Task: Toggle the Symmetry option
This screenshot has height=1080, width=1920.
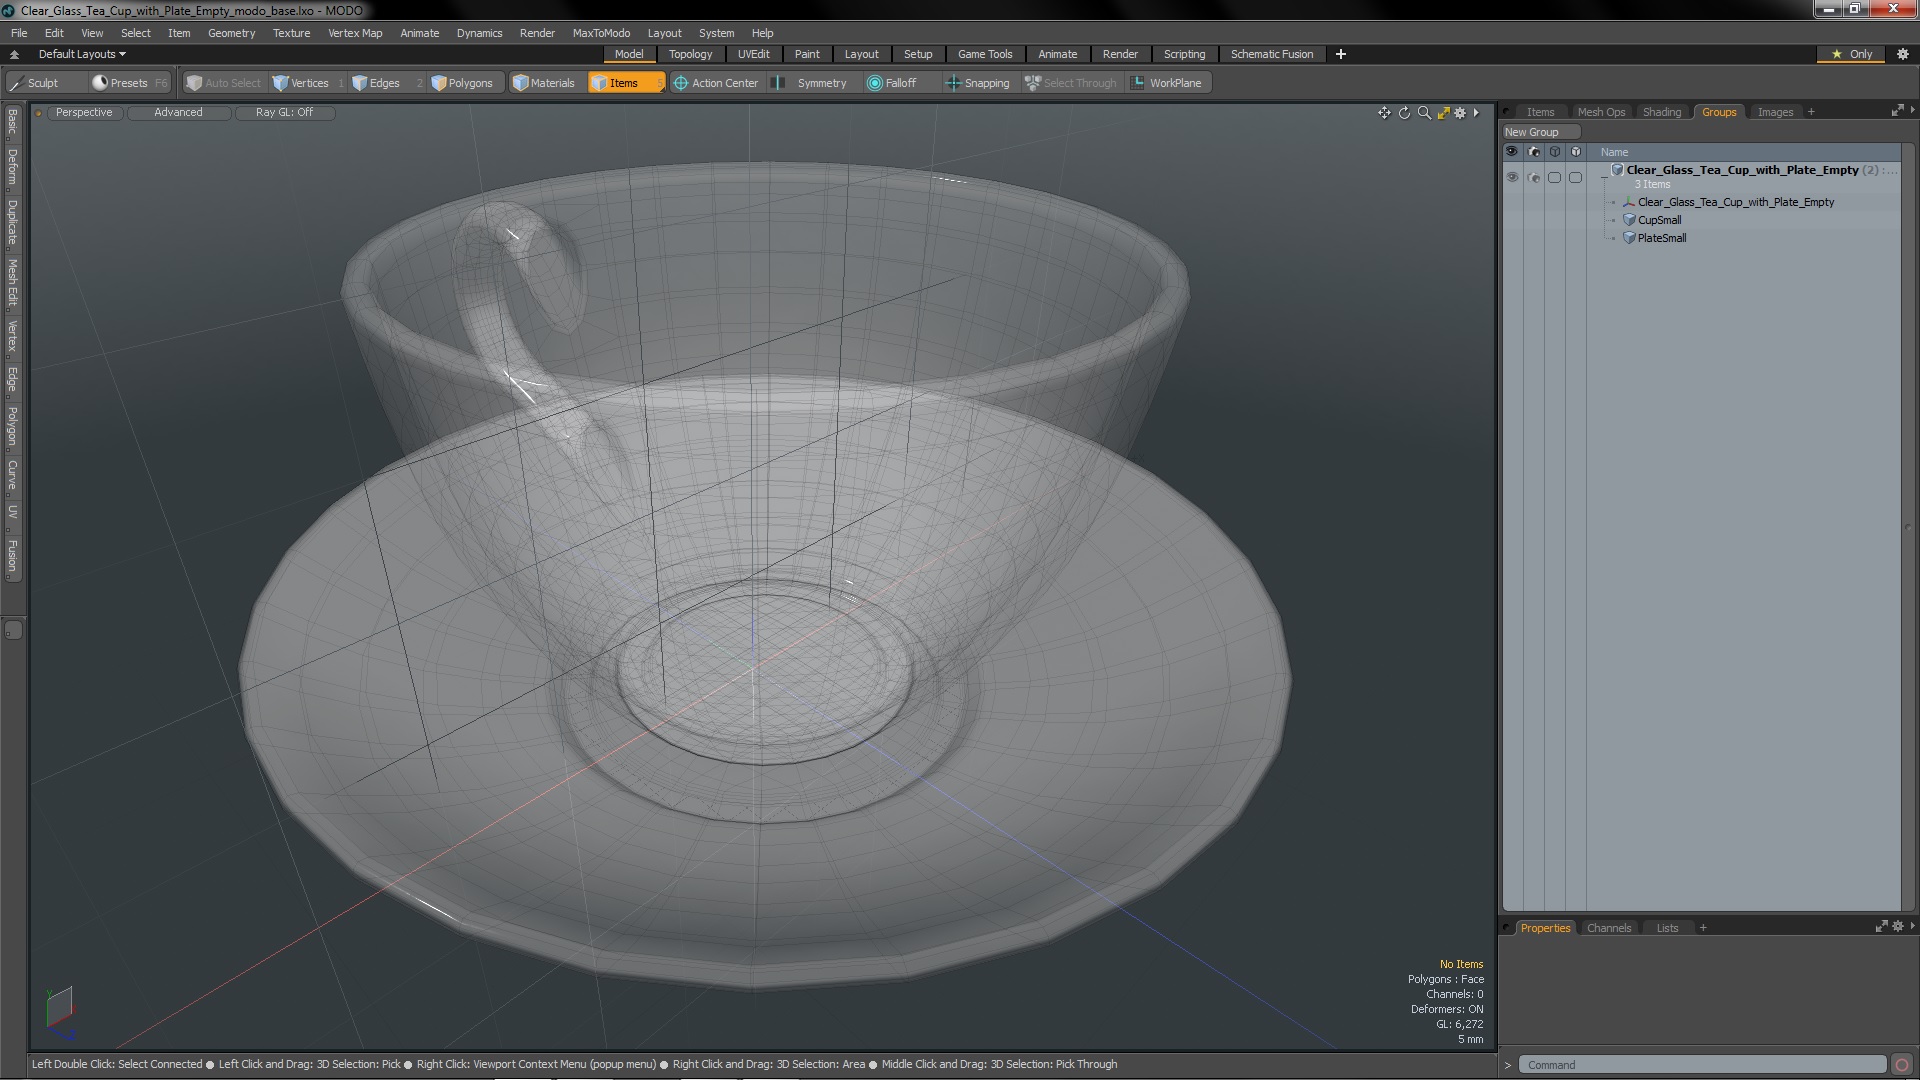Action: point(812,83)
